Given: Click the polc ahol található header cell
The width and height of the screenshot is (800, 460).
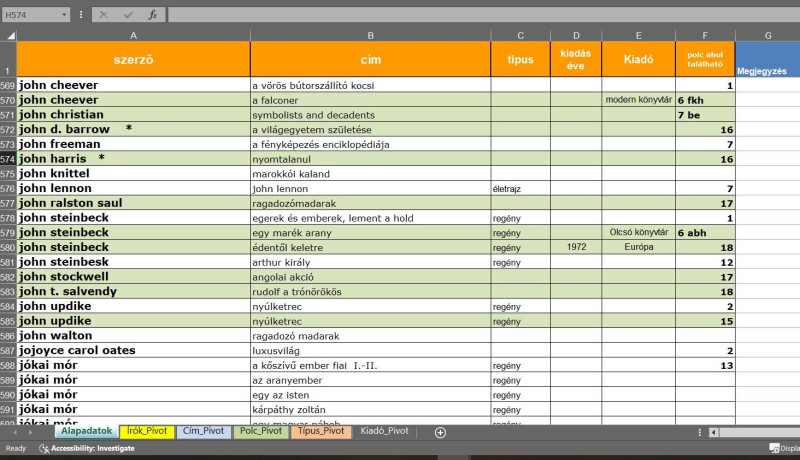Looking at the screenshot, I should (x=705, y=59).
